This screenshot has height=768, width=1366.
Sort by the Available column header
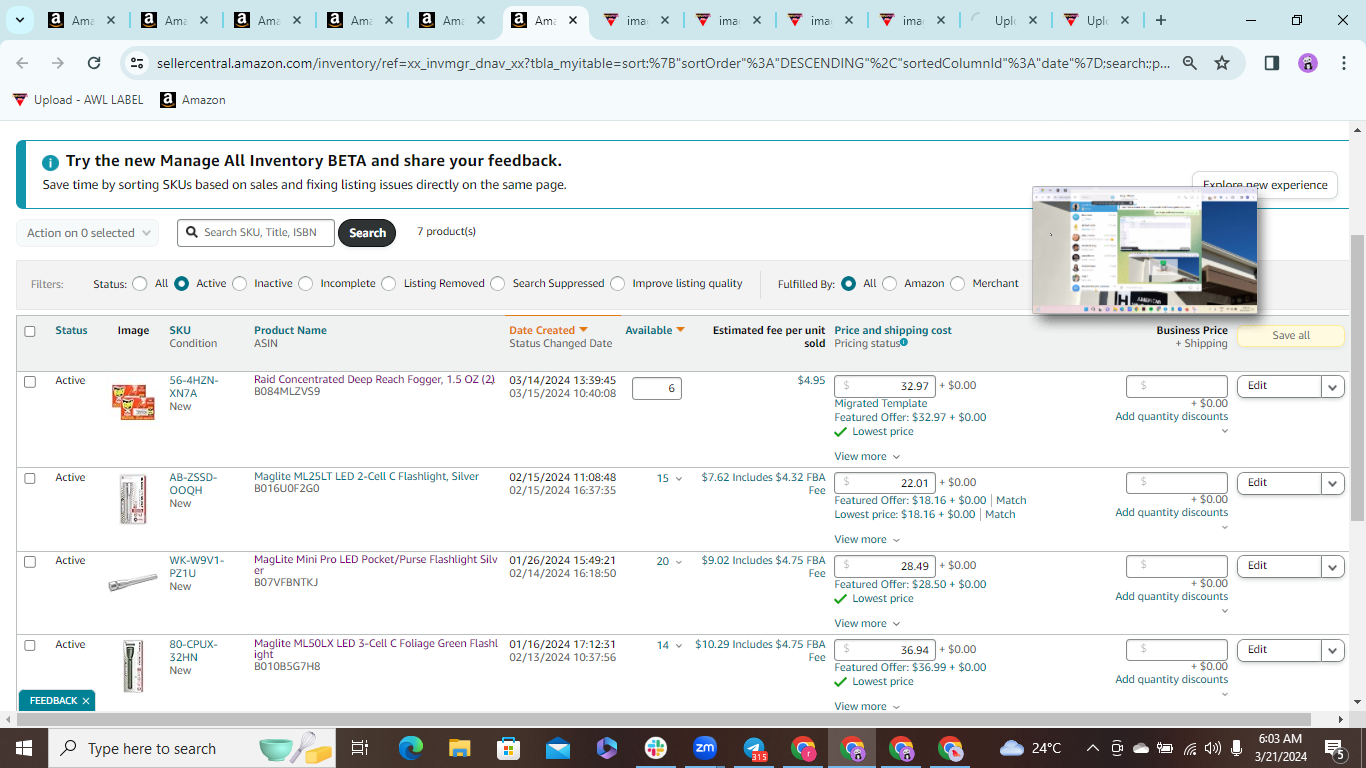655,330
